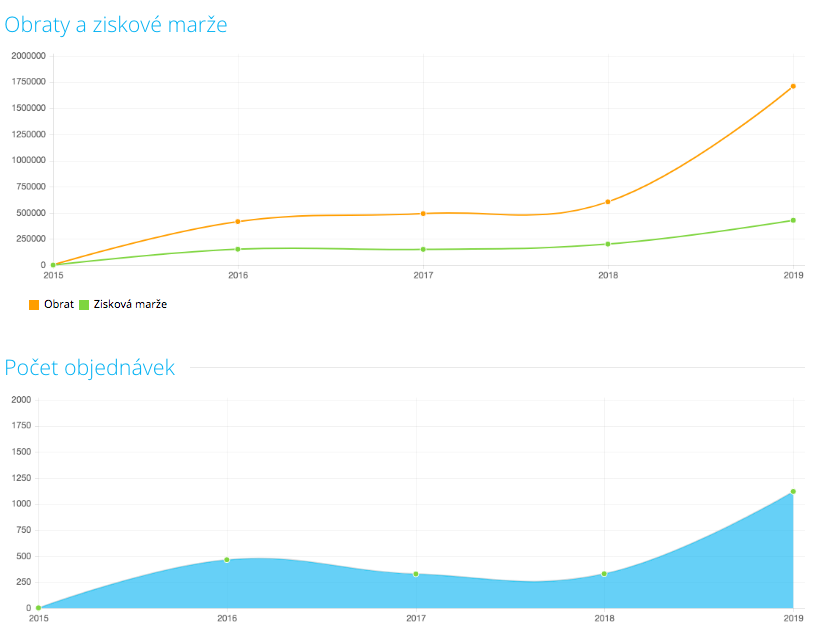Click the 'Počet objednávek' heading
This screenshot has width=816, height=639.
point(90,368)
